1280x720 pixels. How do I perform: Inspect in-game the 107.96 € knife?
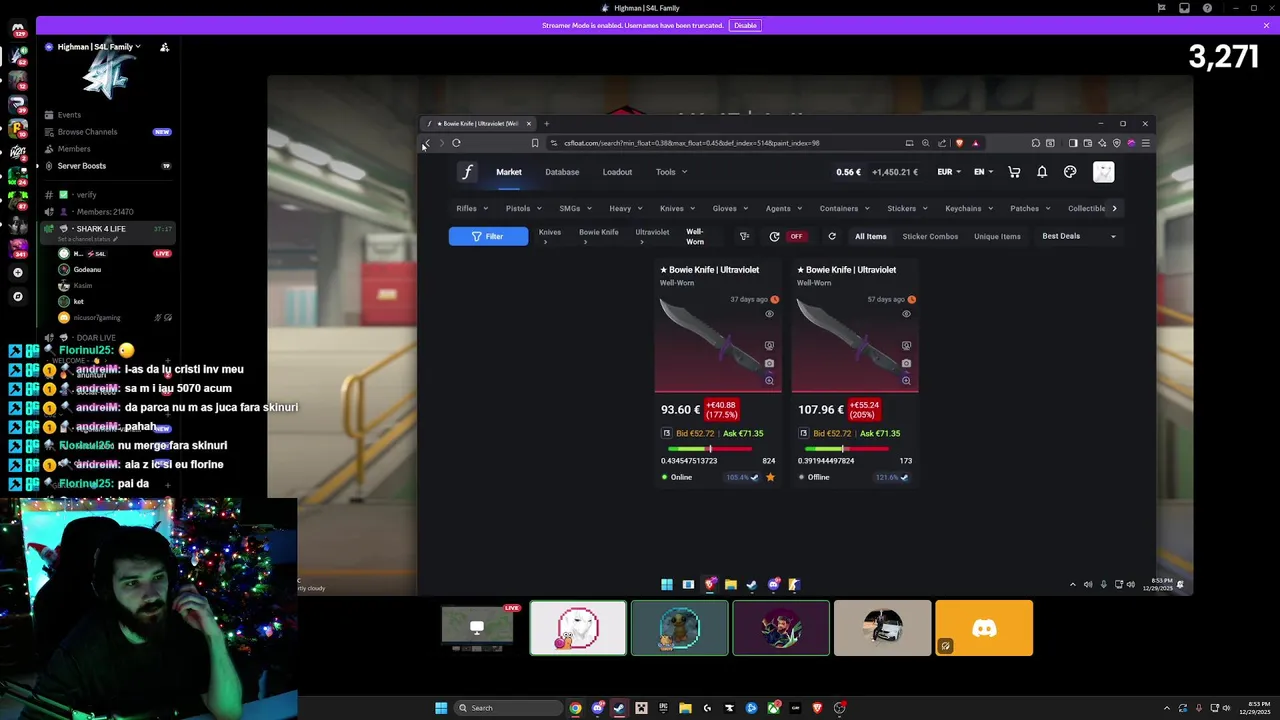click(906, 346)
